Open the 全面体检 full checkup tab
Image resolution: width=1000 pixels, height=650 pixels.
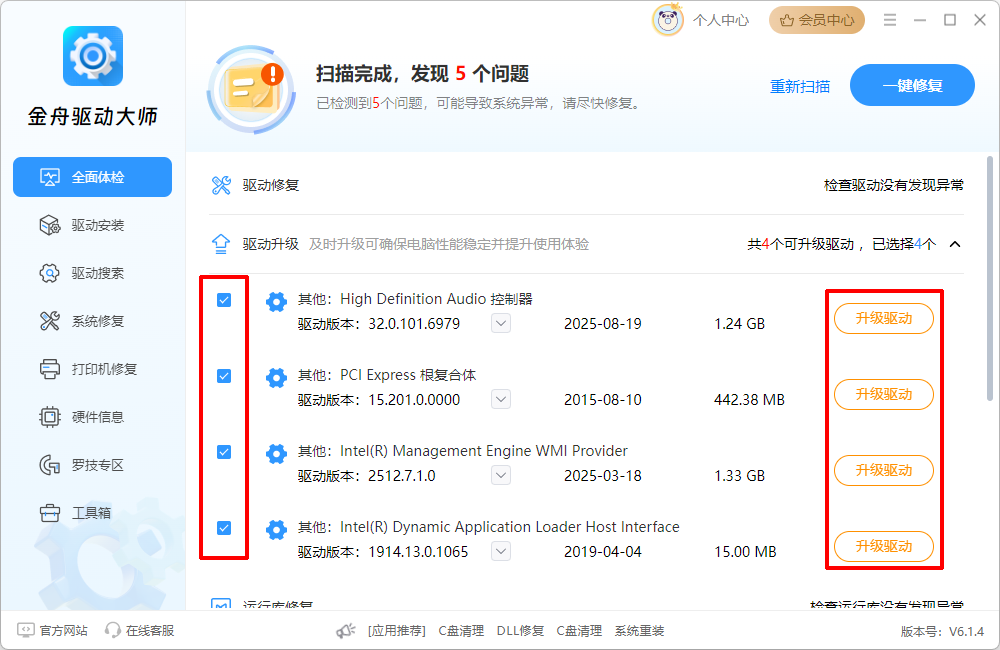click(92, 177)
